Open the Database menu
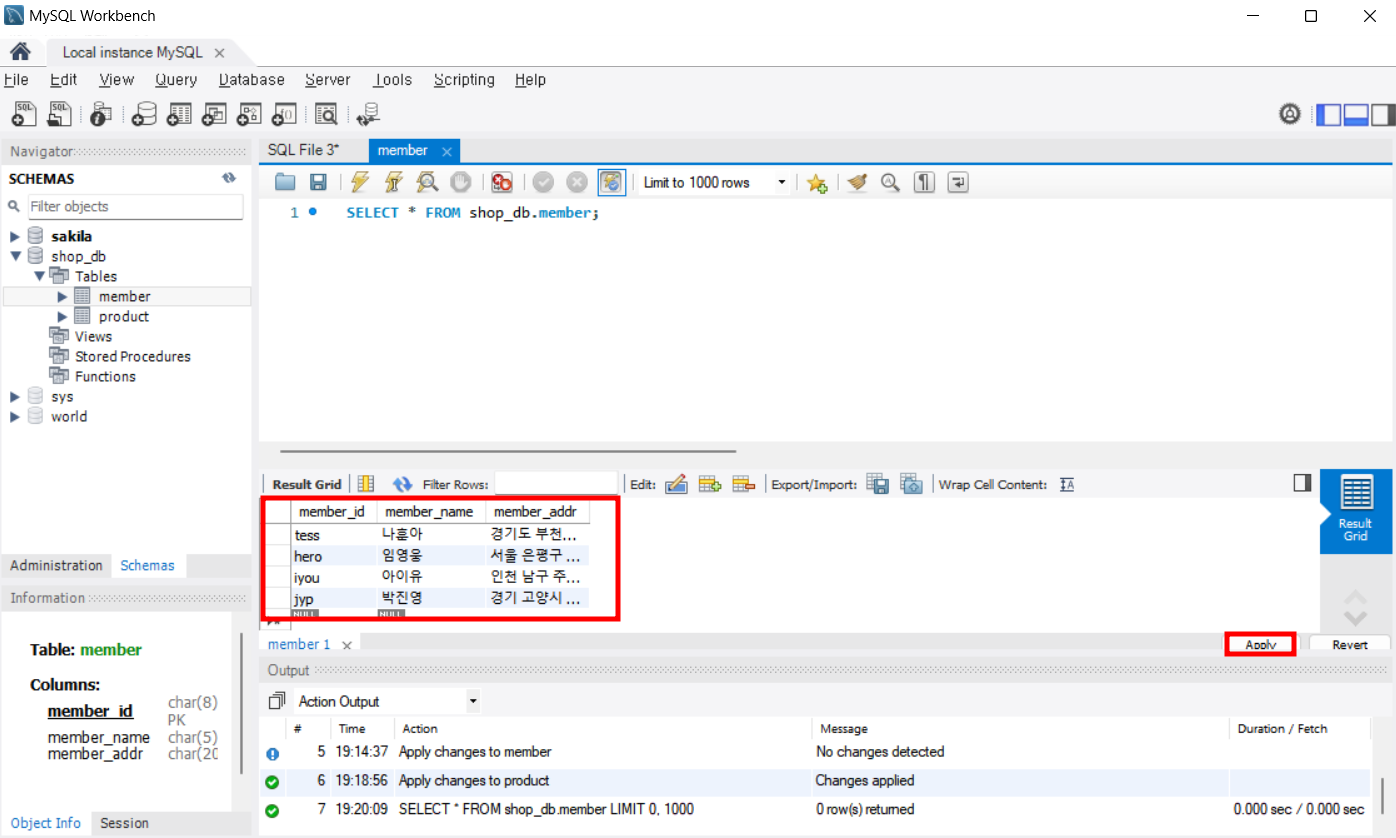Viewport: 1396px width, 838px height. click(x=252, y=80)
